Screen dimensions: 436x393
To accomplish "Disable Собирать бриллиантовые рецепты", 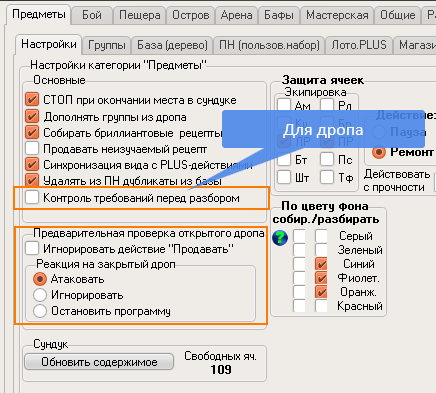I will coord(32,132).
